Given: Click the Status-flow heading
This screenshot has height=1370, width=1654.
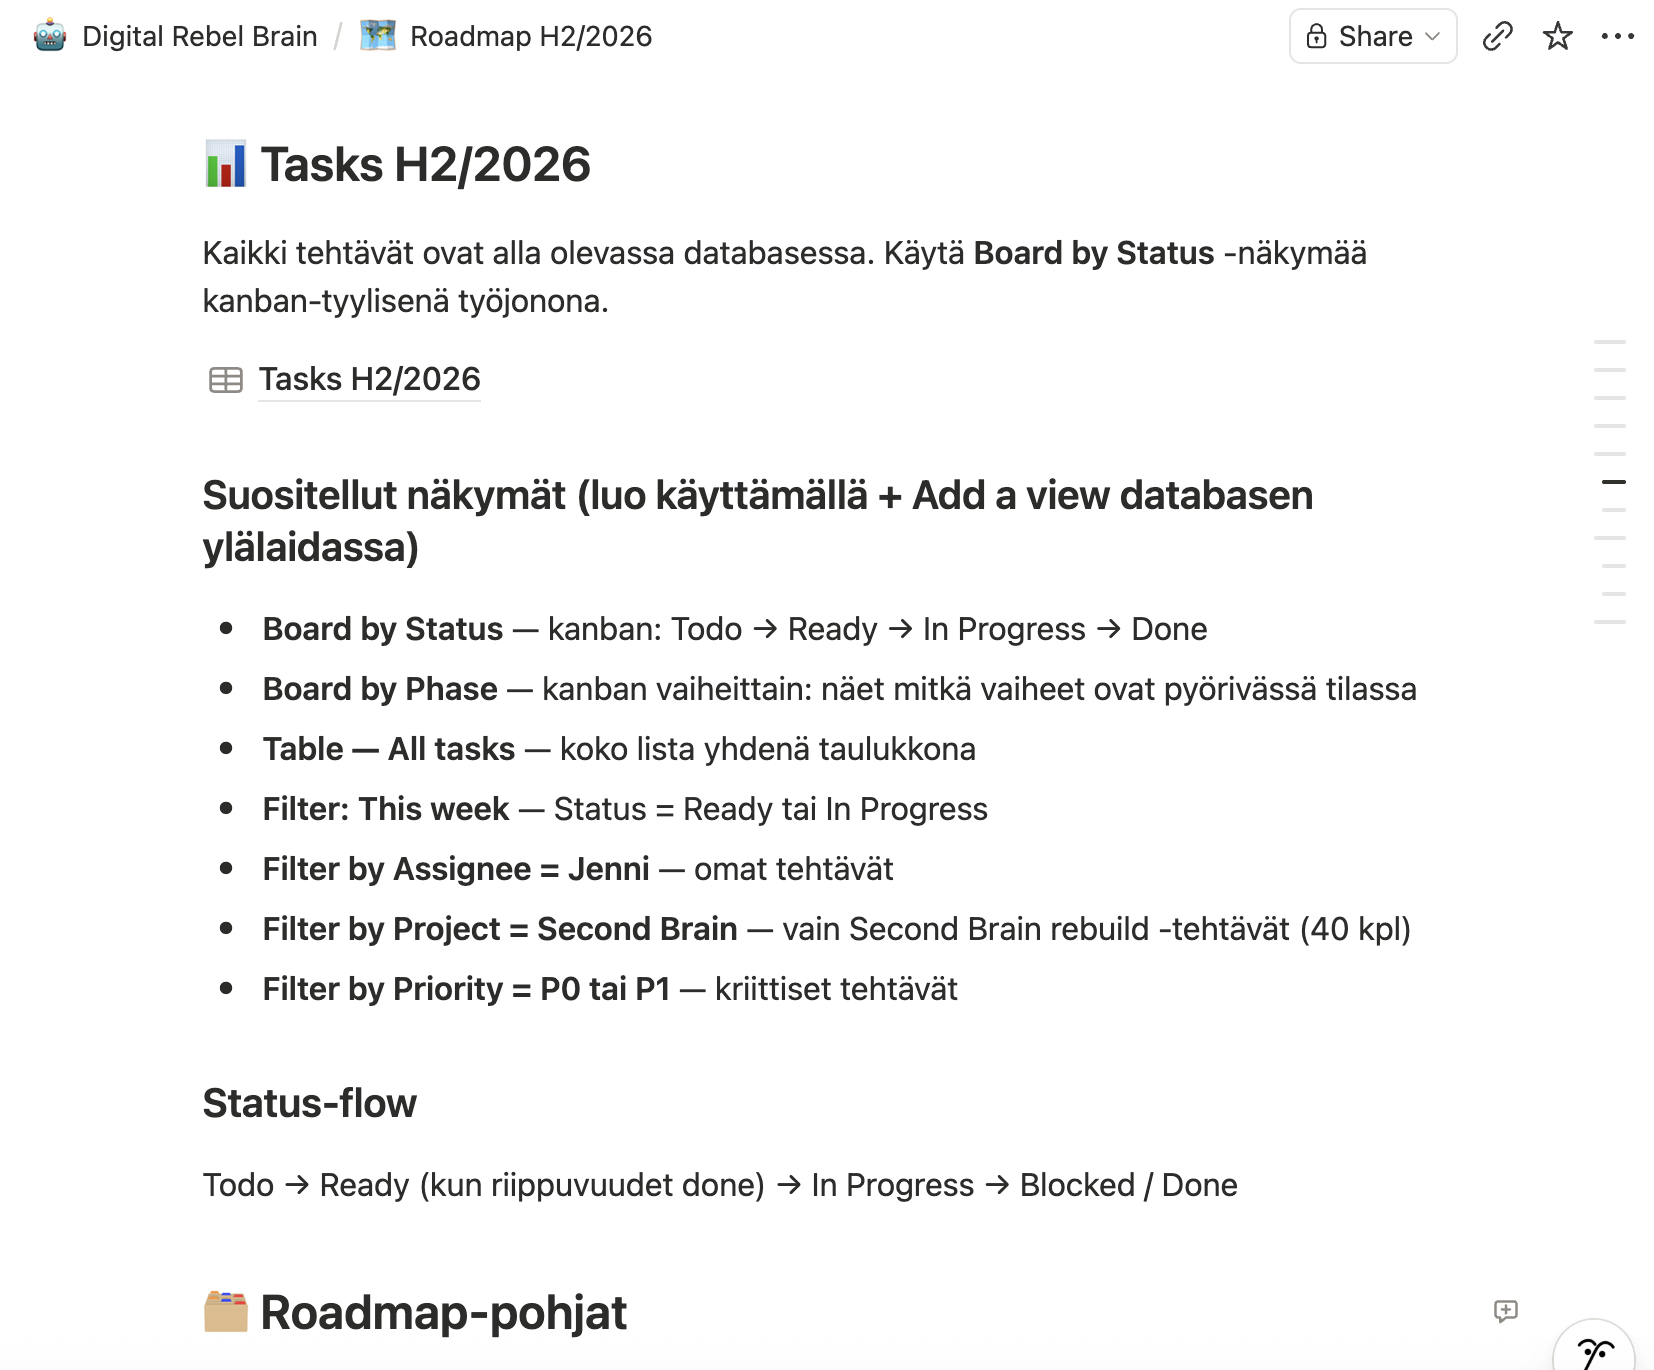Looking at the screenshot, I should [x=309, y=1103].
